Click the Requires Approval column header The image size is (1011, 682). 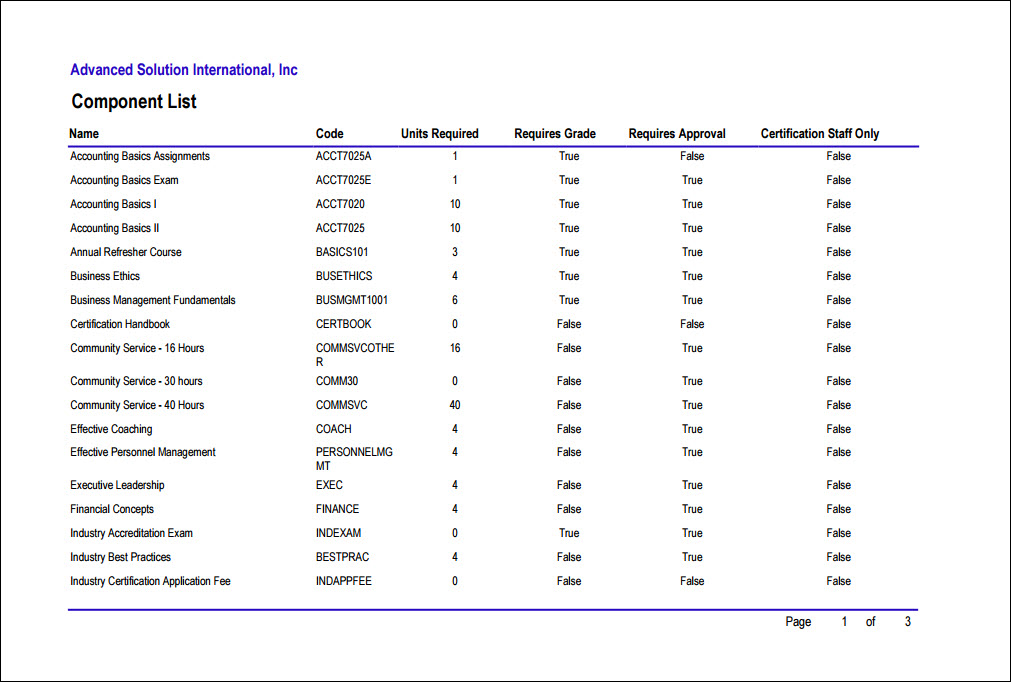tap(677, 133)
